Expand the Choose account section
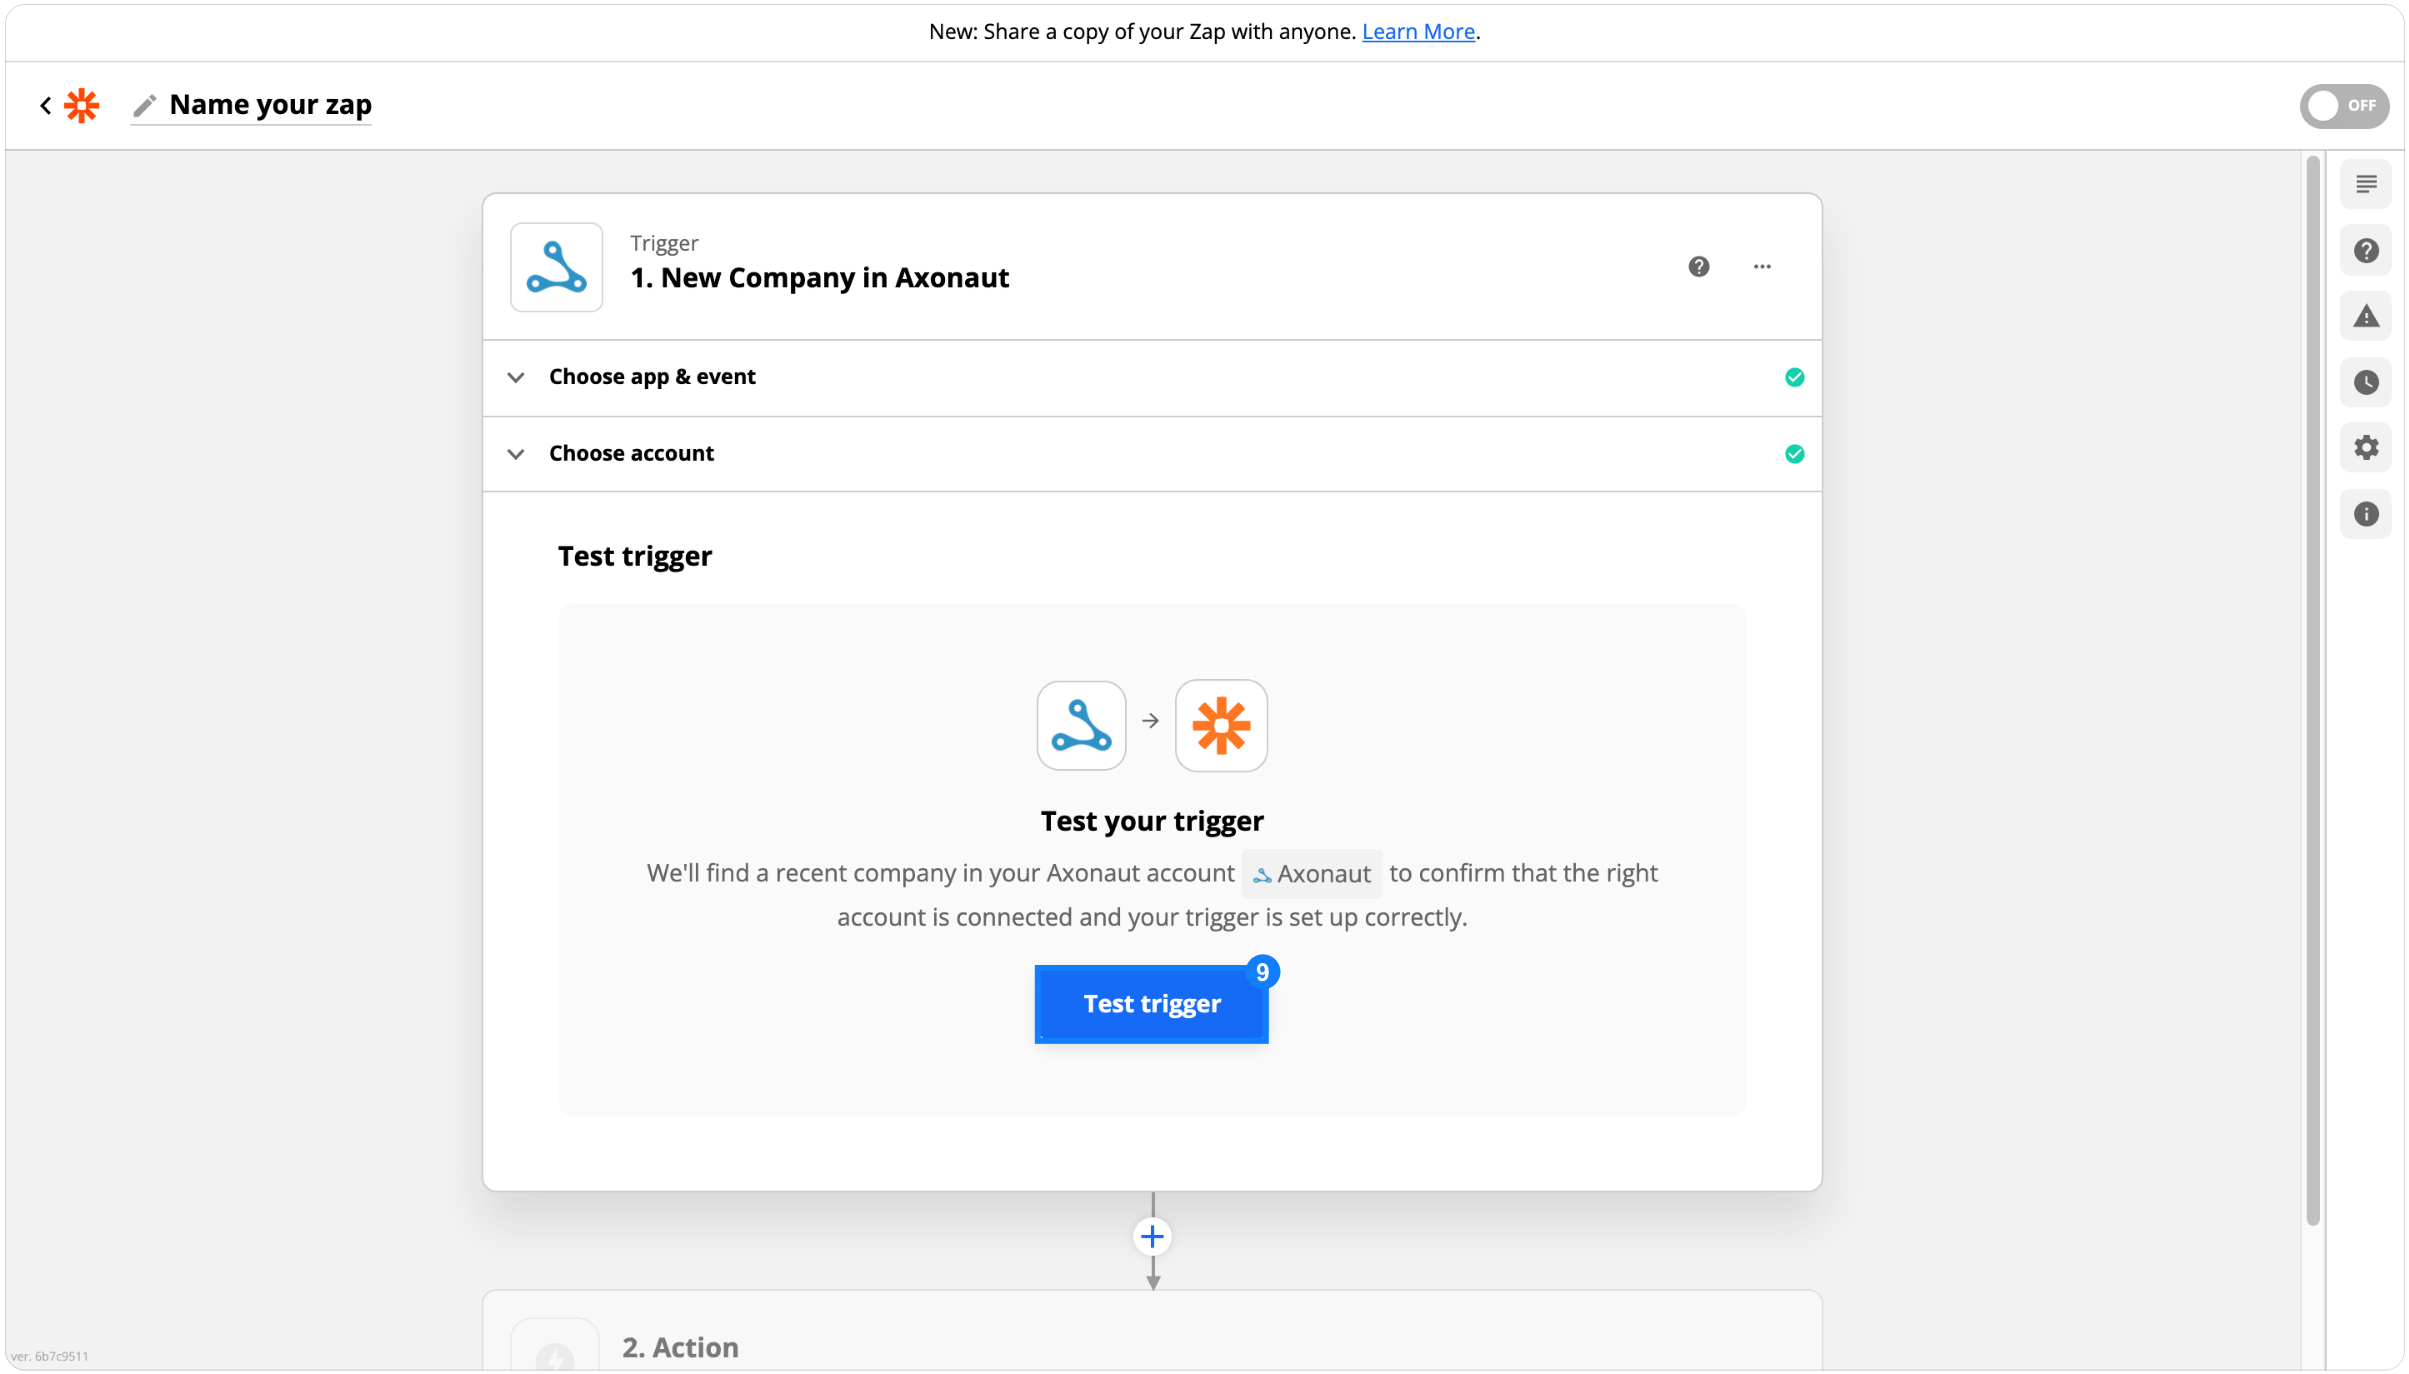Image resolution: width=2409 pixels, height=1374 pixels. pos(1152,453)
